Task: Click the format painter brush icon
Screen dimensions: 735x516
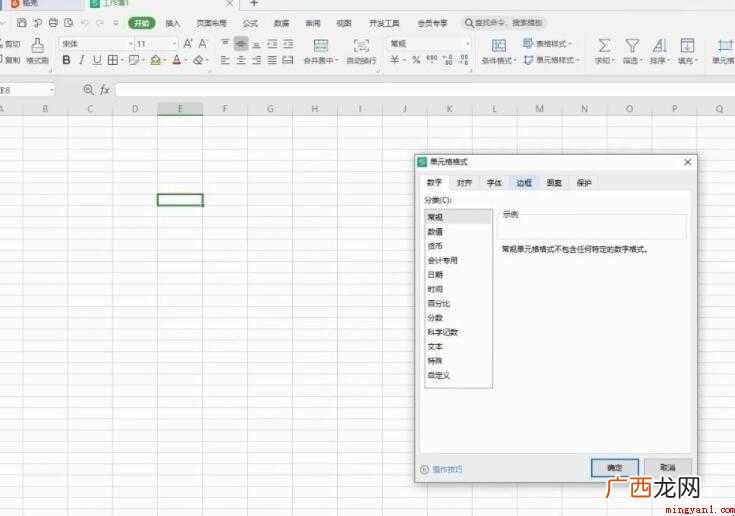Action: coord(38,45)
